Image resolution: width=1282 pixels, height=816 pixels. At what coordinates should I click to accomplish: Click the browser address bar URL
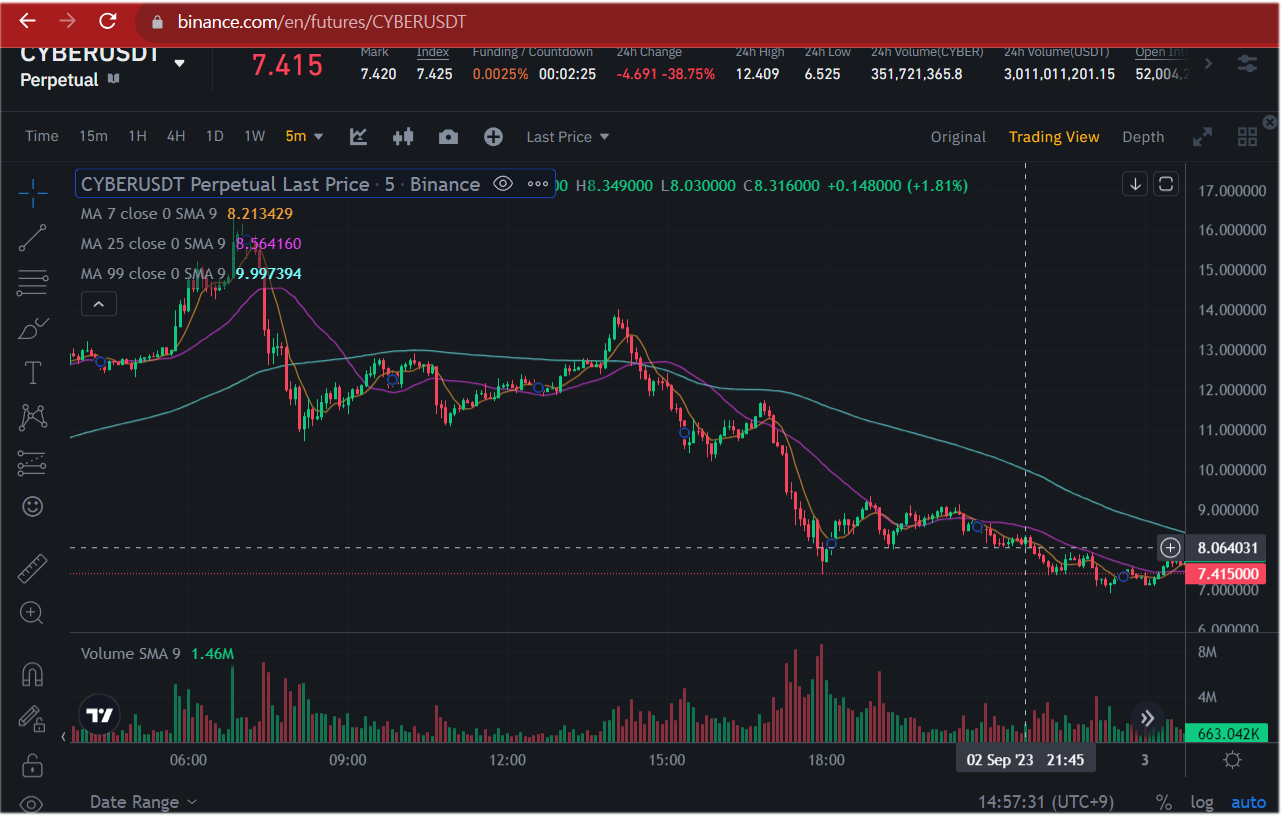click(322, 22)
